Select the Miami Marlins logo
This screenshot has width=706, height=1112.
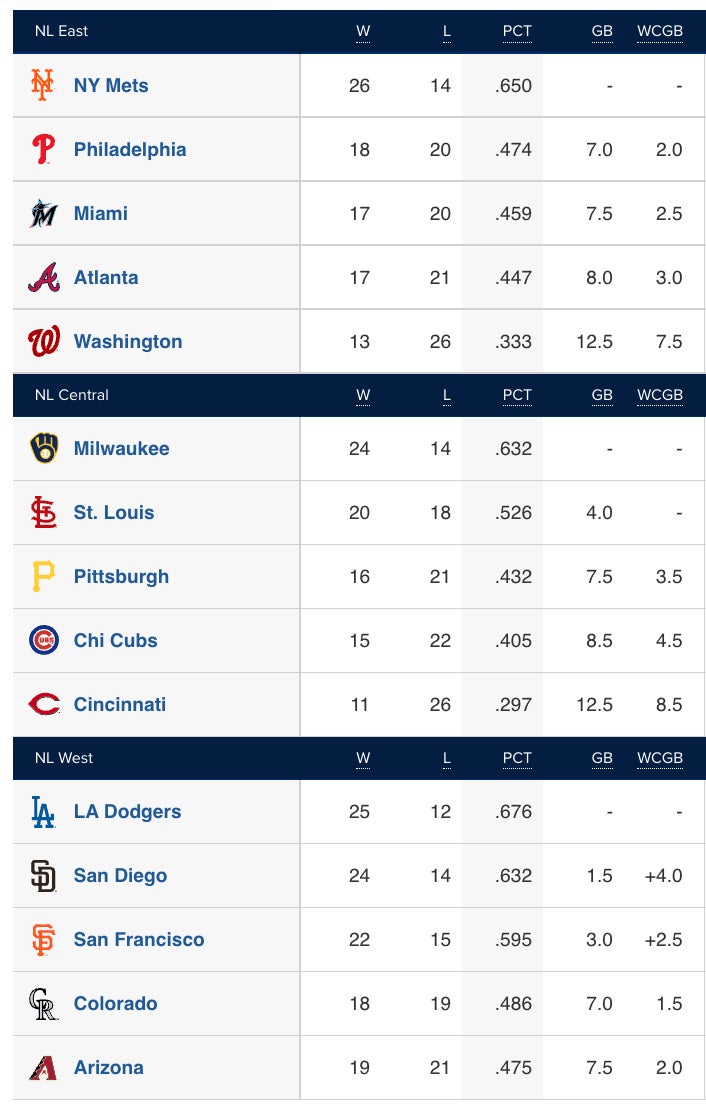click(43, 213)
